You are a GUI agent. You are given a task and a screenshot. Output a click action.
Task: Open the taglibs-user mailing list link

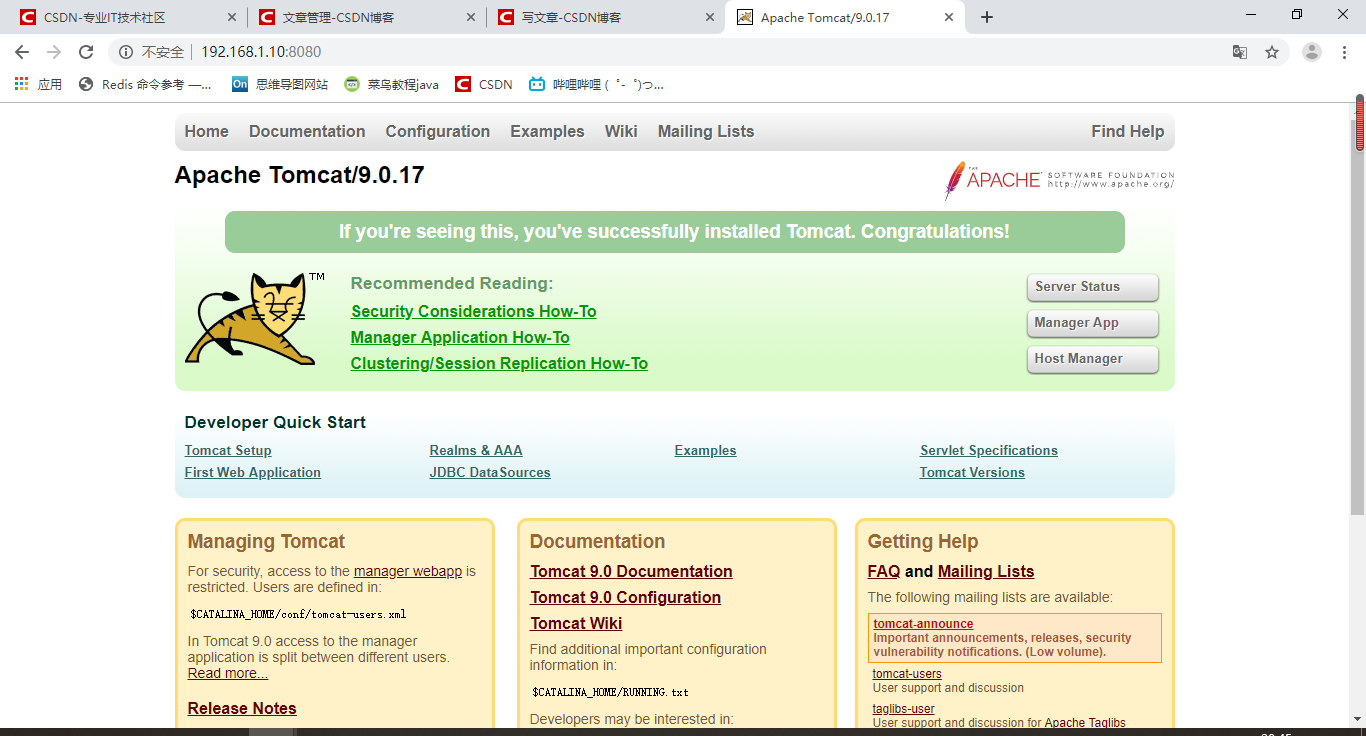904,709
